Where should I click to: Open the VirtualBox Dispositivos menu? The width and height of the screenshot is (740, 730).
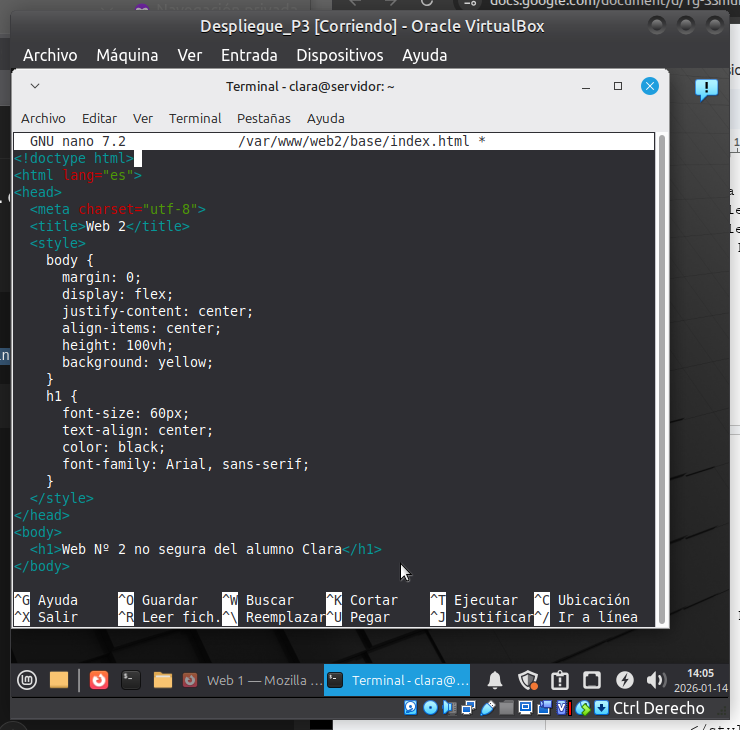click(x=340, y=55)
